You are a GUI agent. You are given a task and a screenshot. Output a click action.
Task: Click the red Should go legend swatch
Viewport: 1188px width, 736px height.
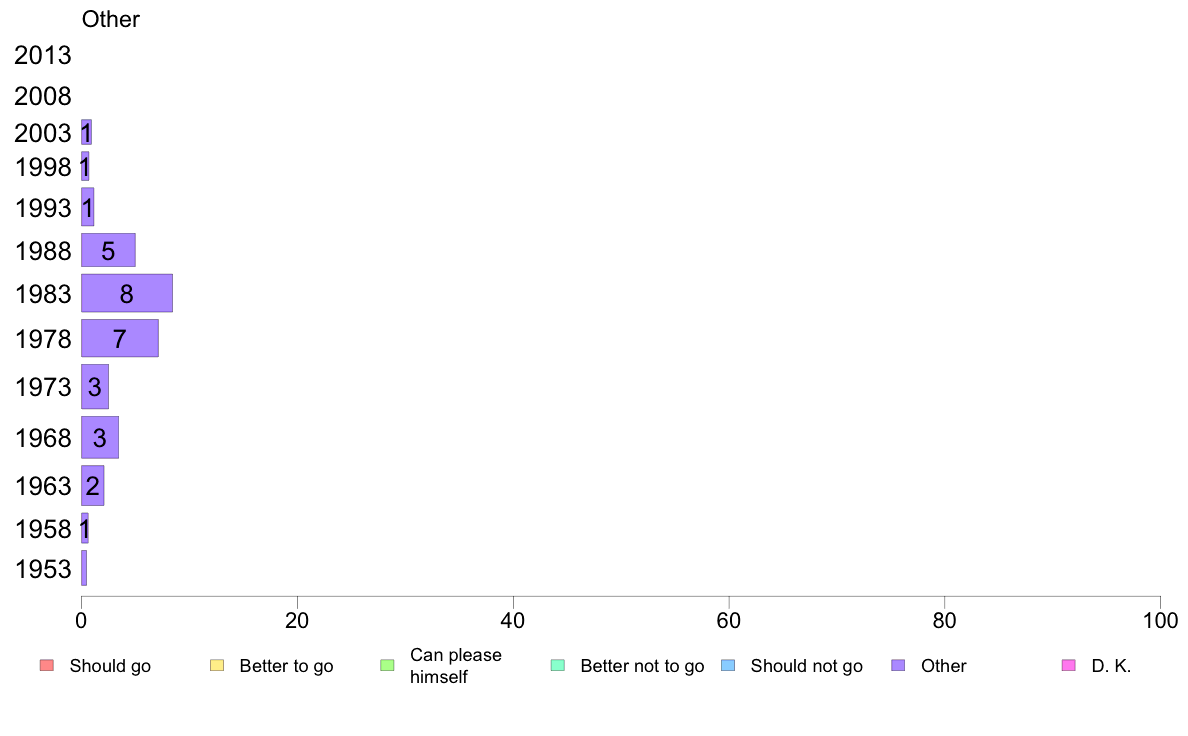[x=47, y=666]
